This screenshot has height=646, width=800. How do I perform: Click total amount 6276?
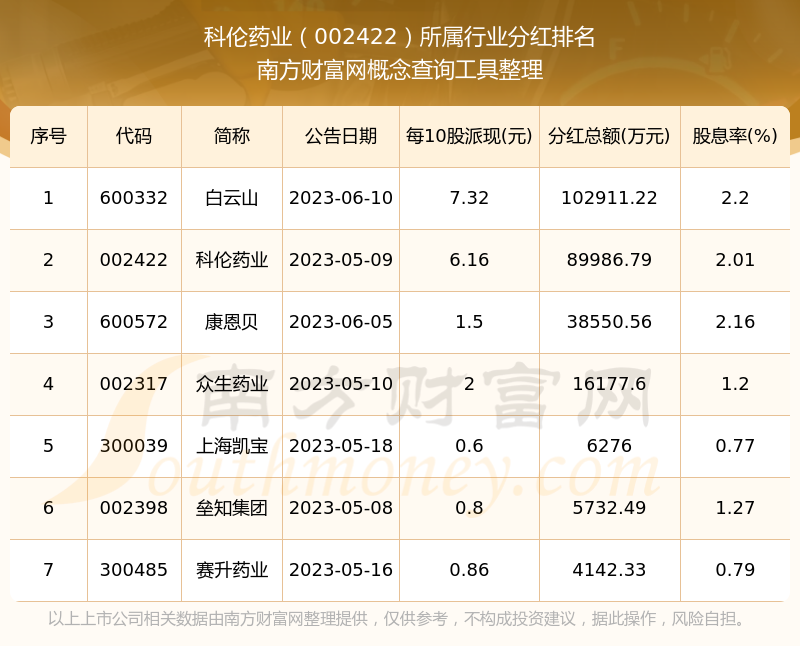609,446
